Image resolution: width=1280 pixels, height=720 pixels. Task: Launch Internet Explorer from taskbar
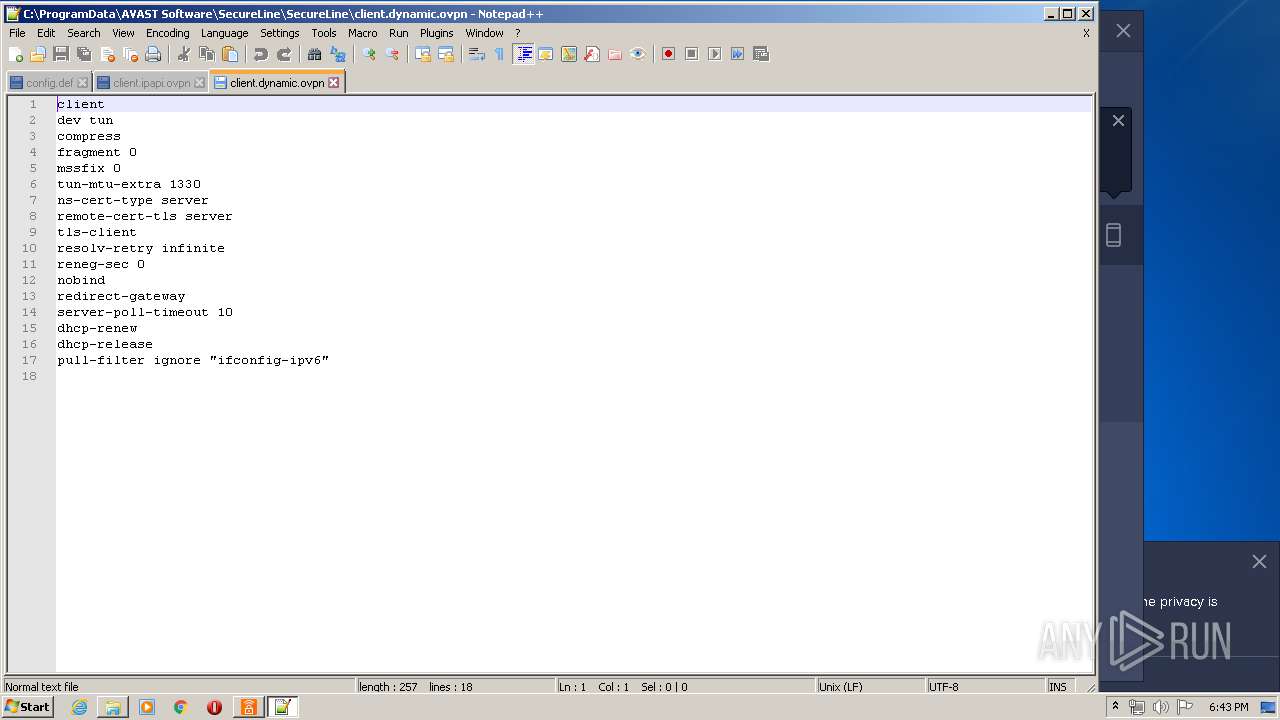(x=79, y=707)
